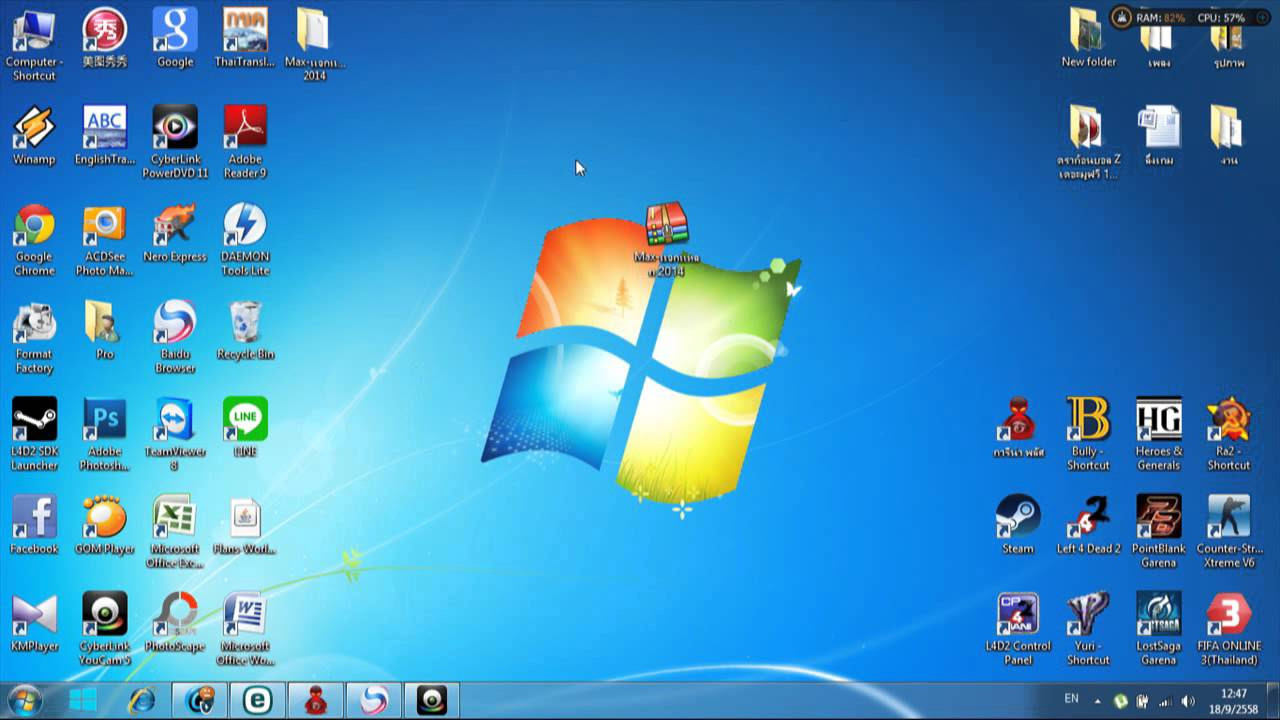The height and width of the screenshot is (720, 1280).
Task: Click the Windows 8 tile icon on taskbar
Action: (x=83, y=700)
